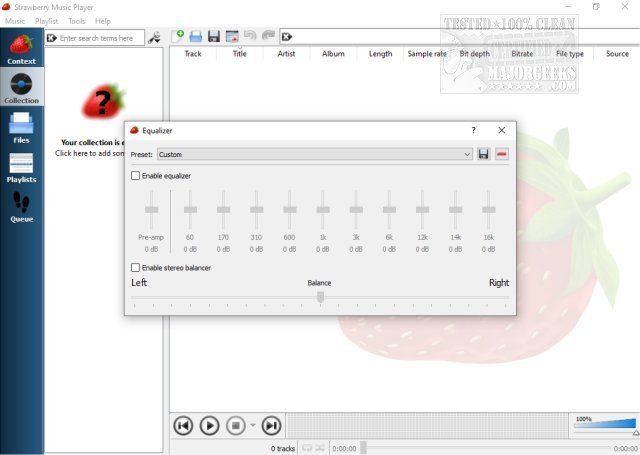
Task: Sort by Track column header
Action: [x=193, y=53]
